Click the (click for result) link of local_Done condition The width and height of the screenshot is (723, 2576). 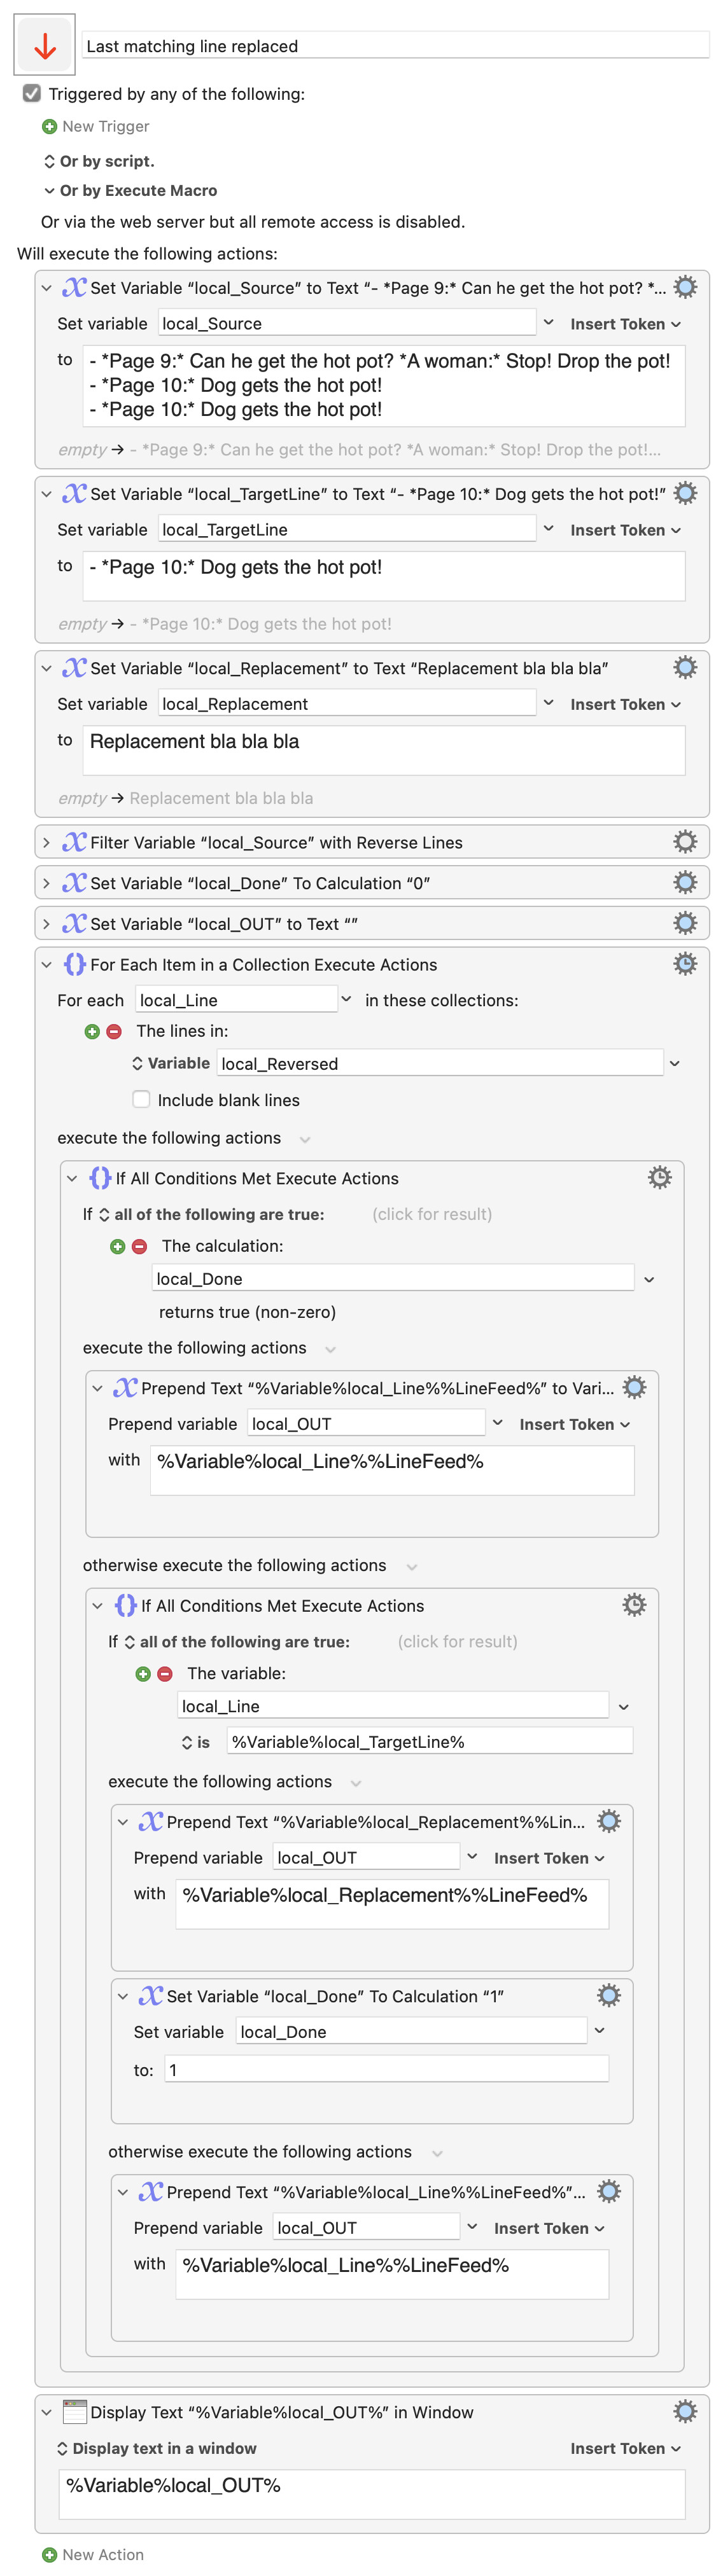click(432, 1214)
